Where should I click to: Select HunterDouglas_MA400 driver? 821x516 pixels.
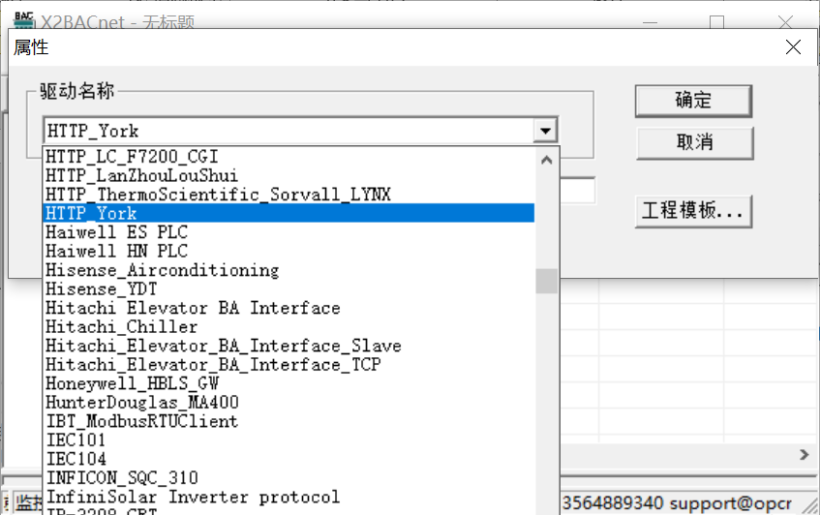click(289, 402)
